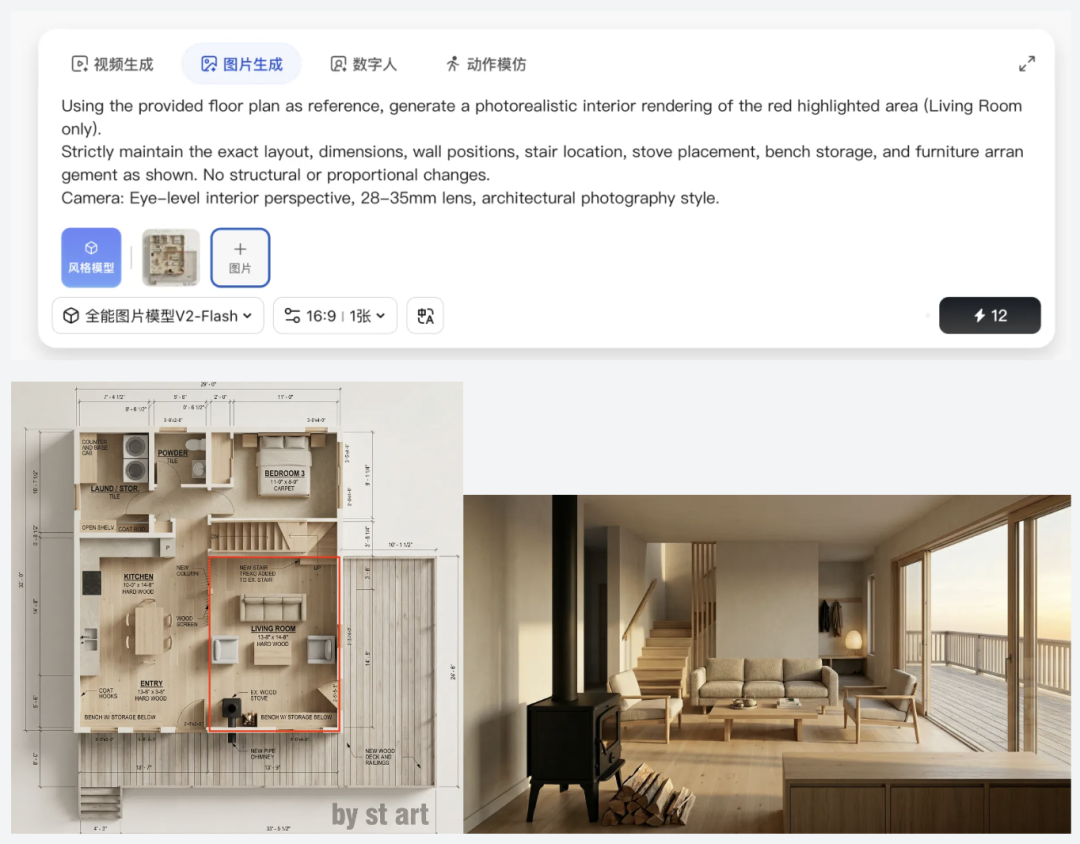Click the portrait icon beside 数字人
The width and height of the screenshot is (1080, 844).
point(338,64)
